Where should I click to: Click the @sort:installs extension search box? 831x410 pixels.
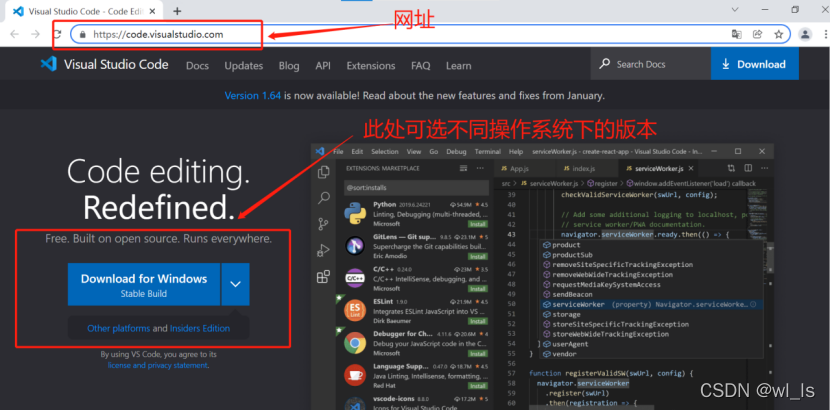pyautogui.click(x=416, y=188)
